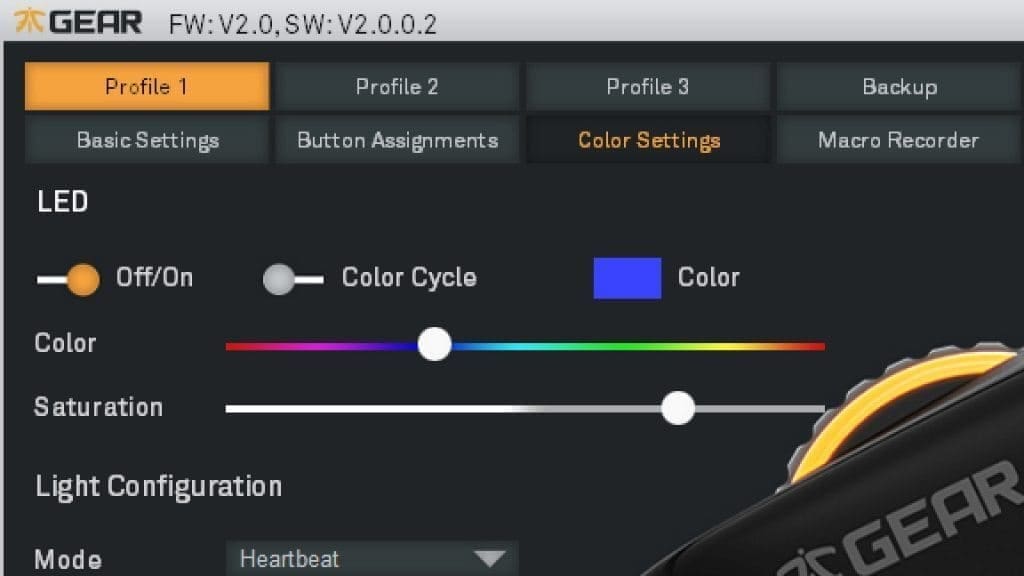Click the white start of Saturation track
This screenshot has width=1024, height=576.
pos(261,409)
